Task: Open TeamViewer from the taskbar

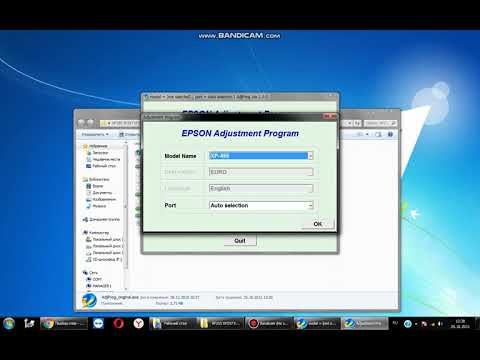Action: (x=98, y=323)
